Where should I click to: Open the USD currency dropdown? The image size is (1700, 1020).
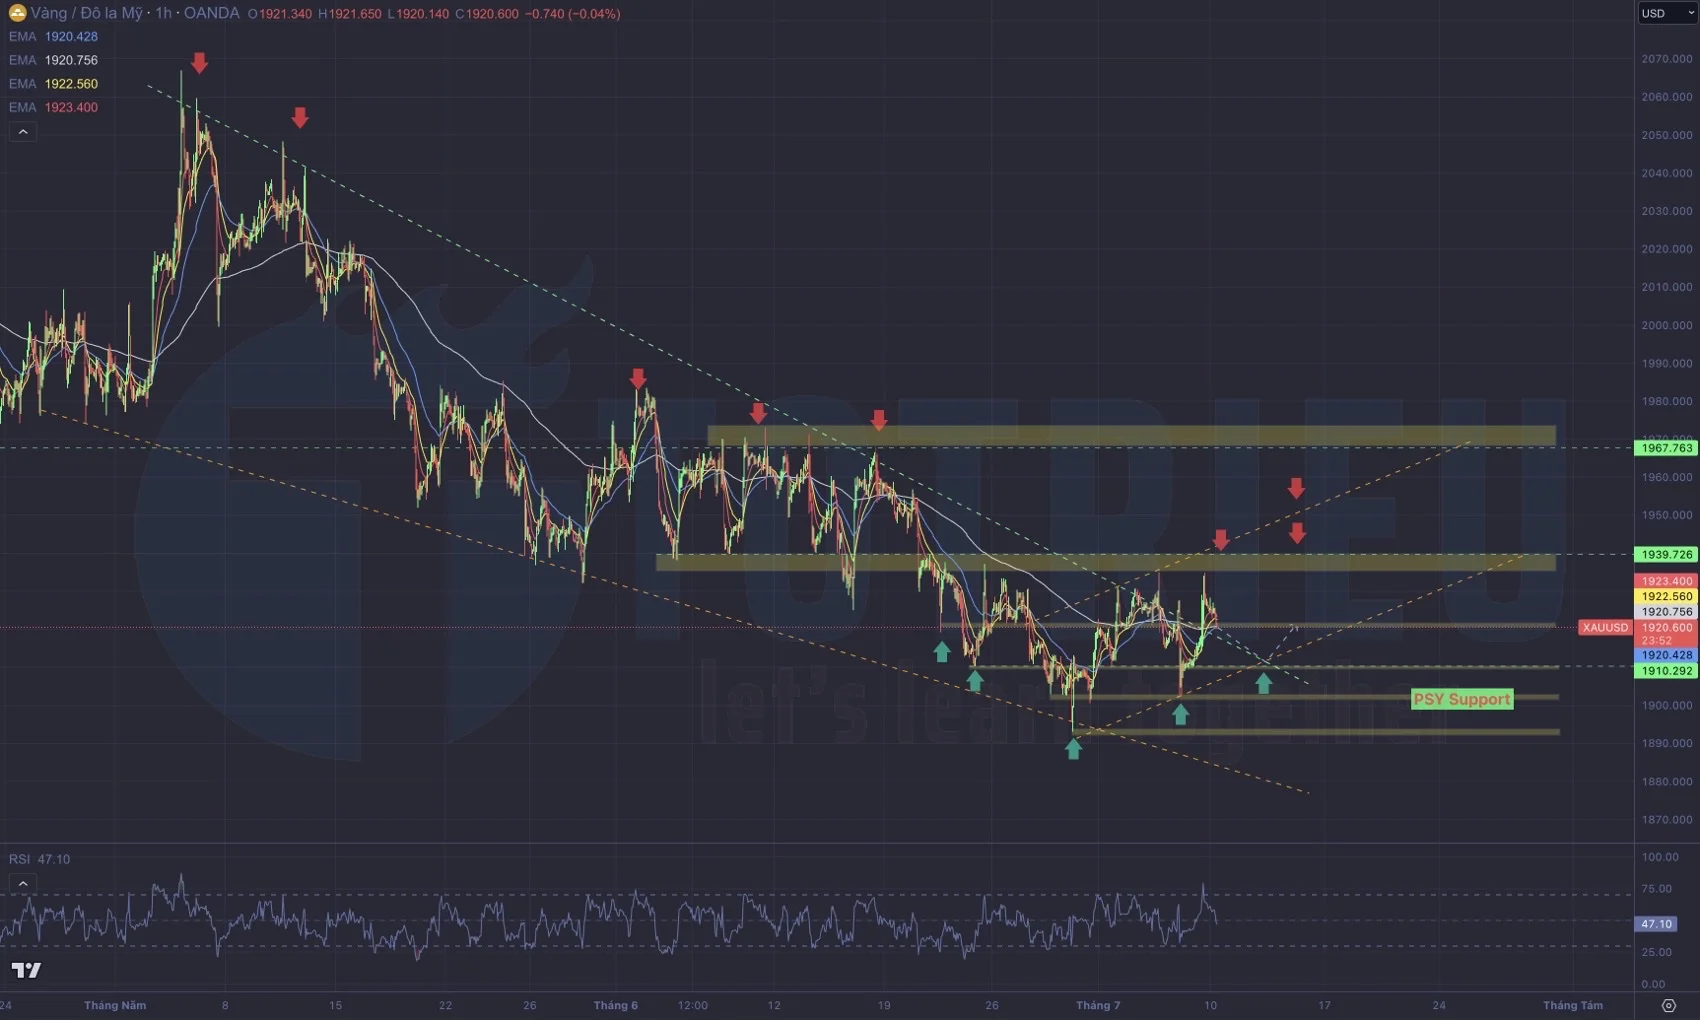pos(1667,13)
